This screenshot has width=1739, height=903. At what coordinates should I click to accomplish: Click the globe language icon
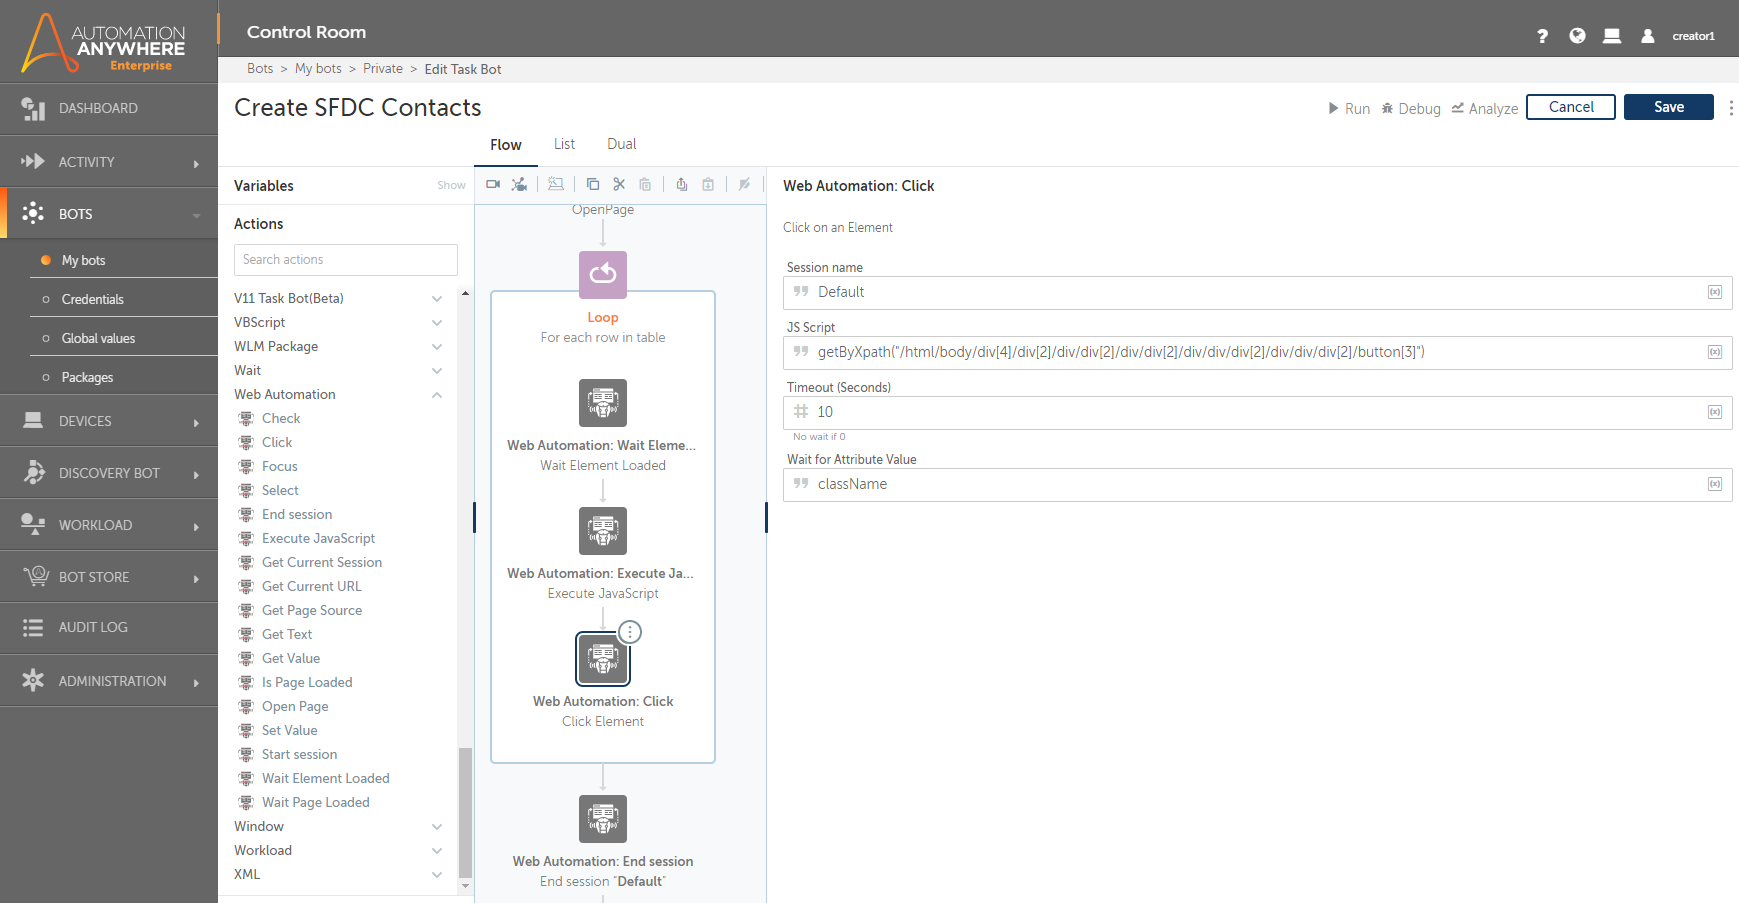click(1577, 36)
